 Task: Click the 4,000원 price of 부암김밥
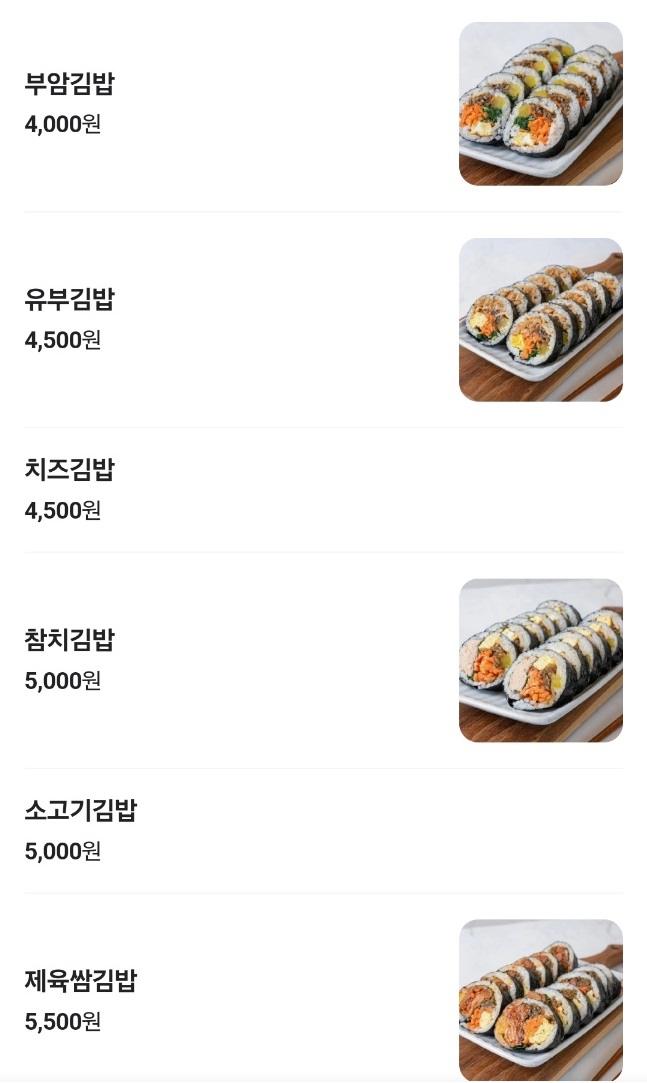click(x=62, y=126)
